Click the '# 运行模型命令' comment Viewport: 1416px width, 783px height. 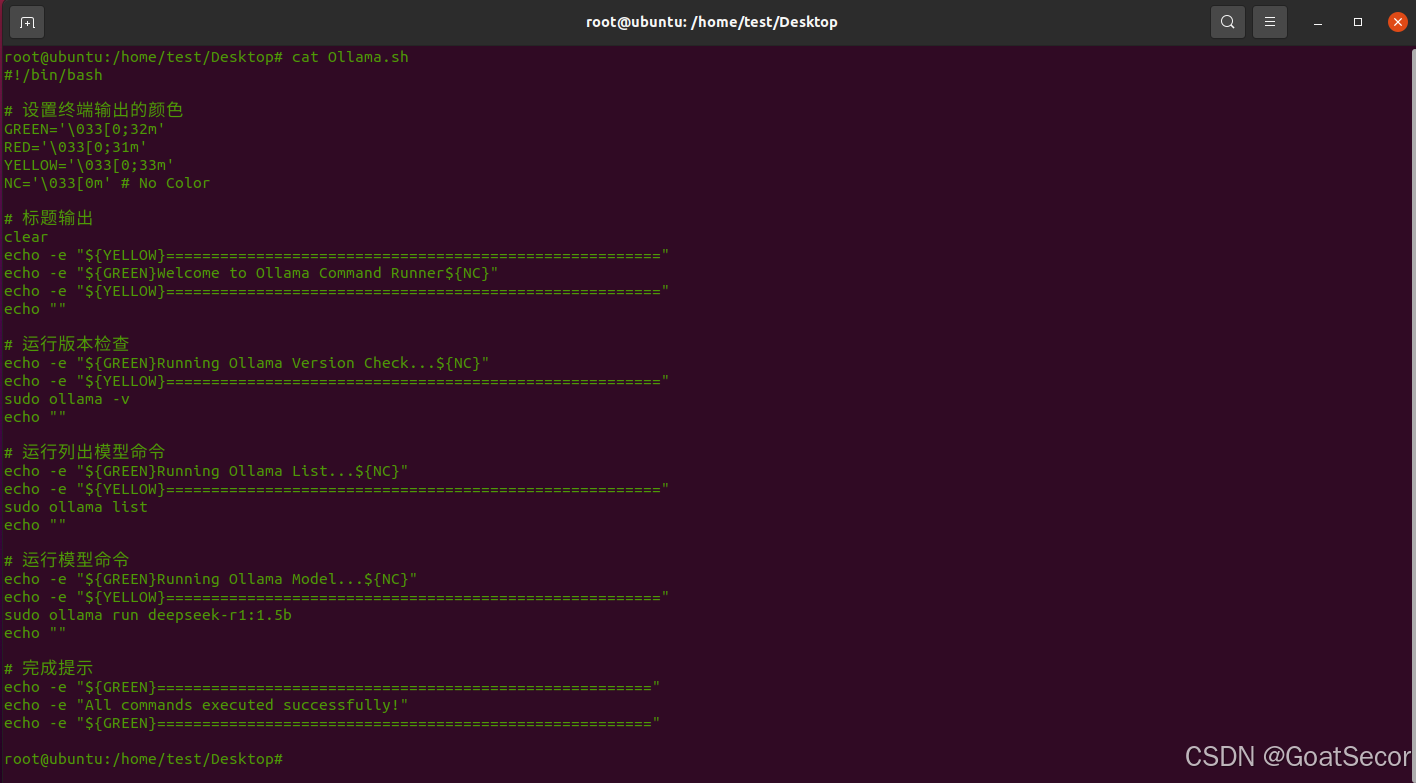(67, 560)
